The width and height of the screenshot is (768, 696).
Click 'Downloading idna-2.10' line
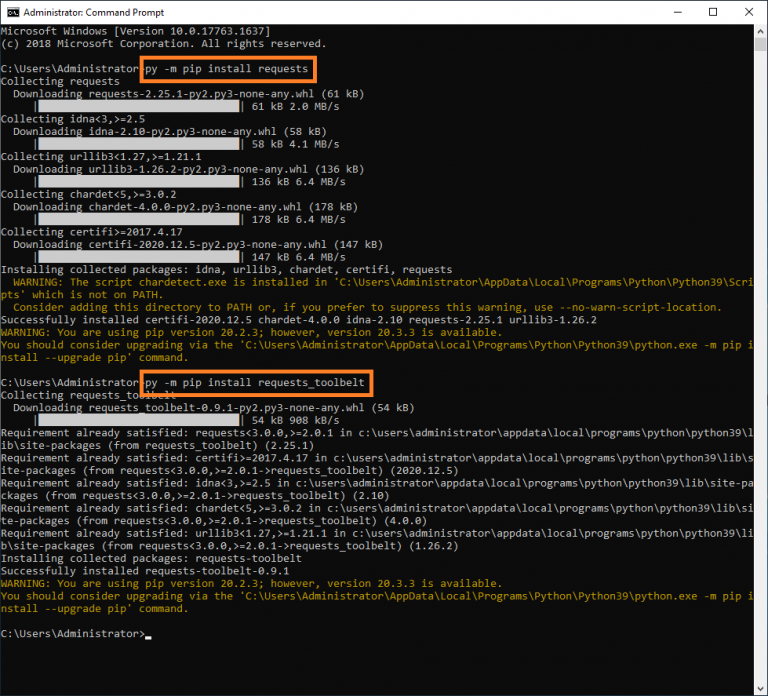[x=170, y=131]
